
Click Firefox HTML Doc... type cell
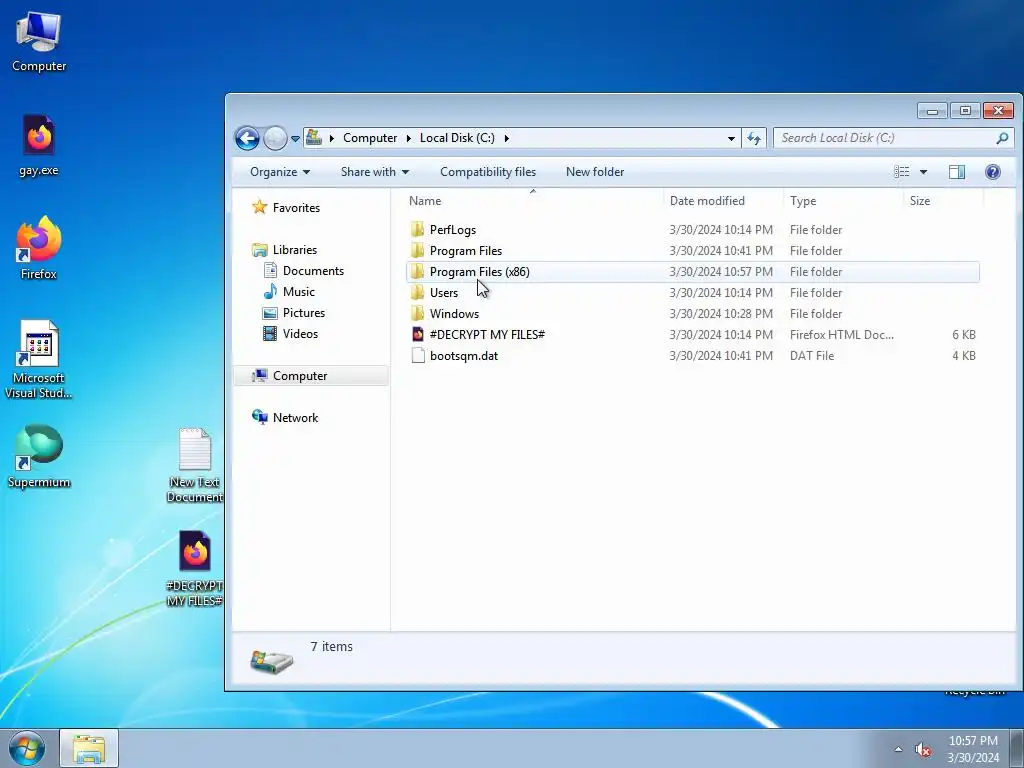click(x=842, y=334)
